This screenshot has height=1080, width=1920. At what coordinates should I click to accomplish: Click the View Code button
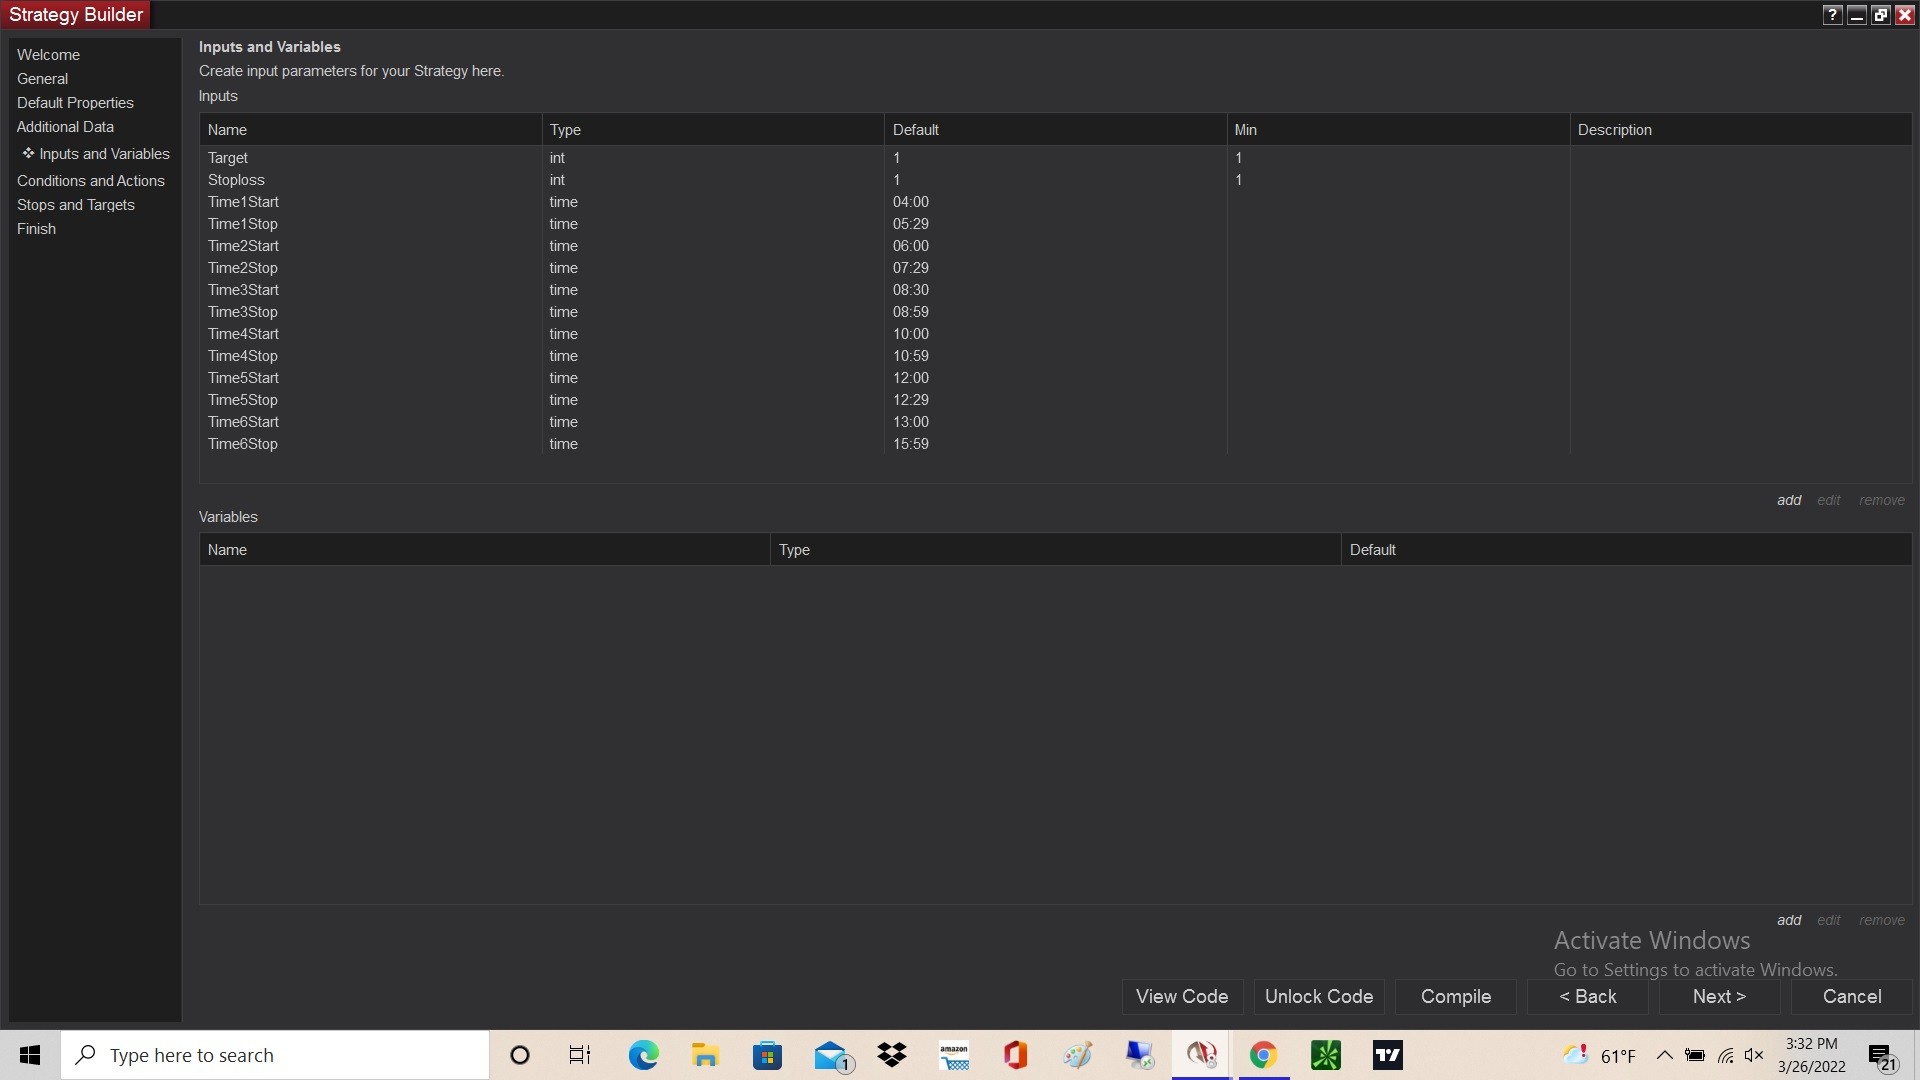[x=1181, y=996]
